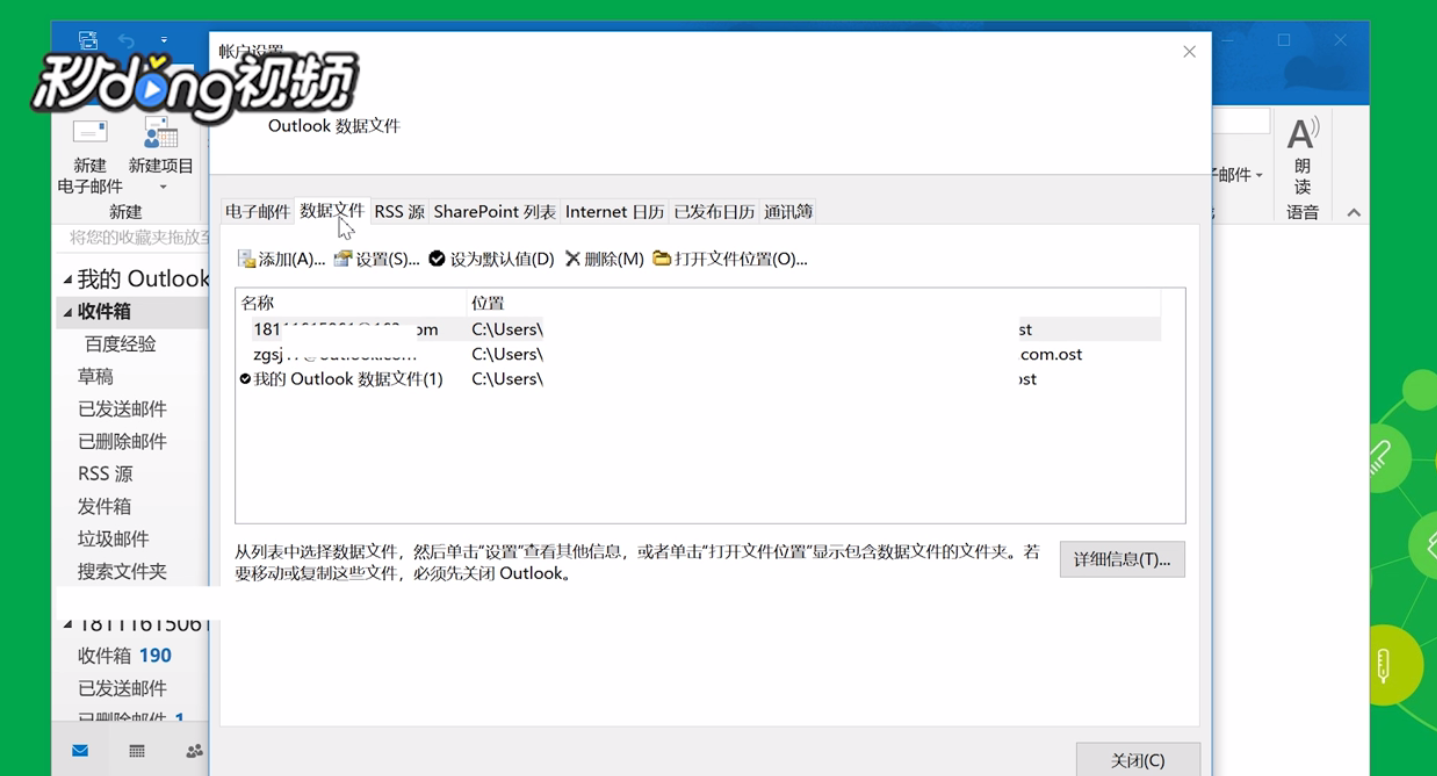Open the 收件箱 190 folder
Viewport: 1437px width, 776px height.
(124, 656)
